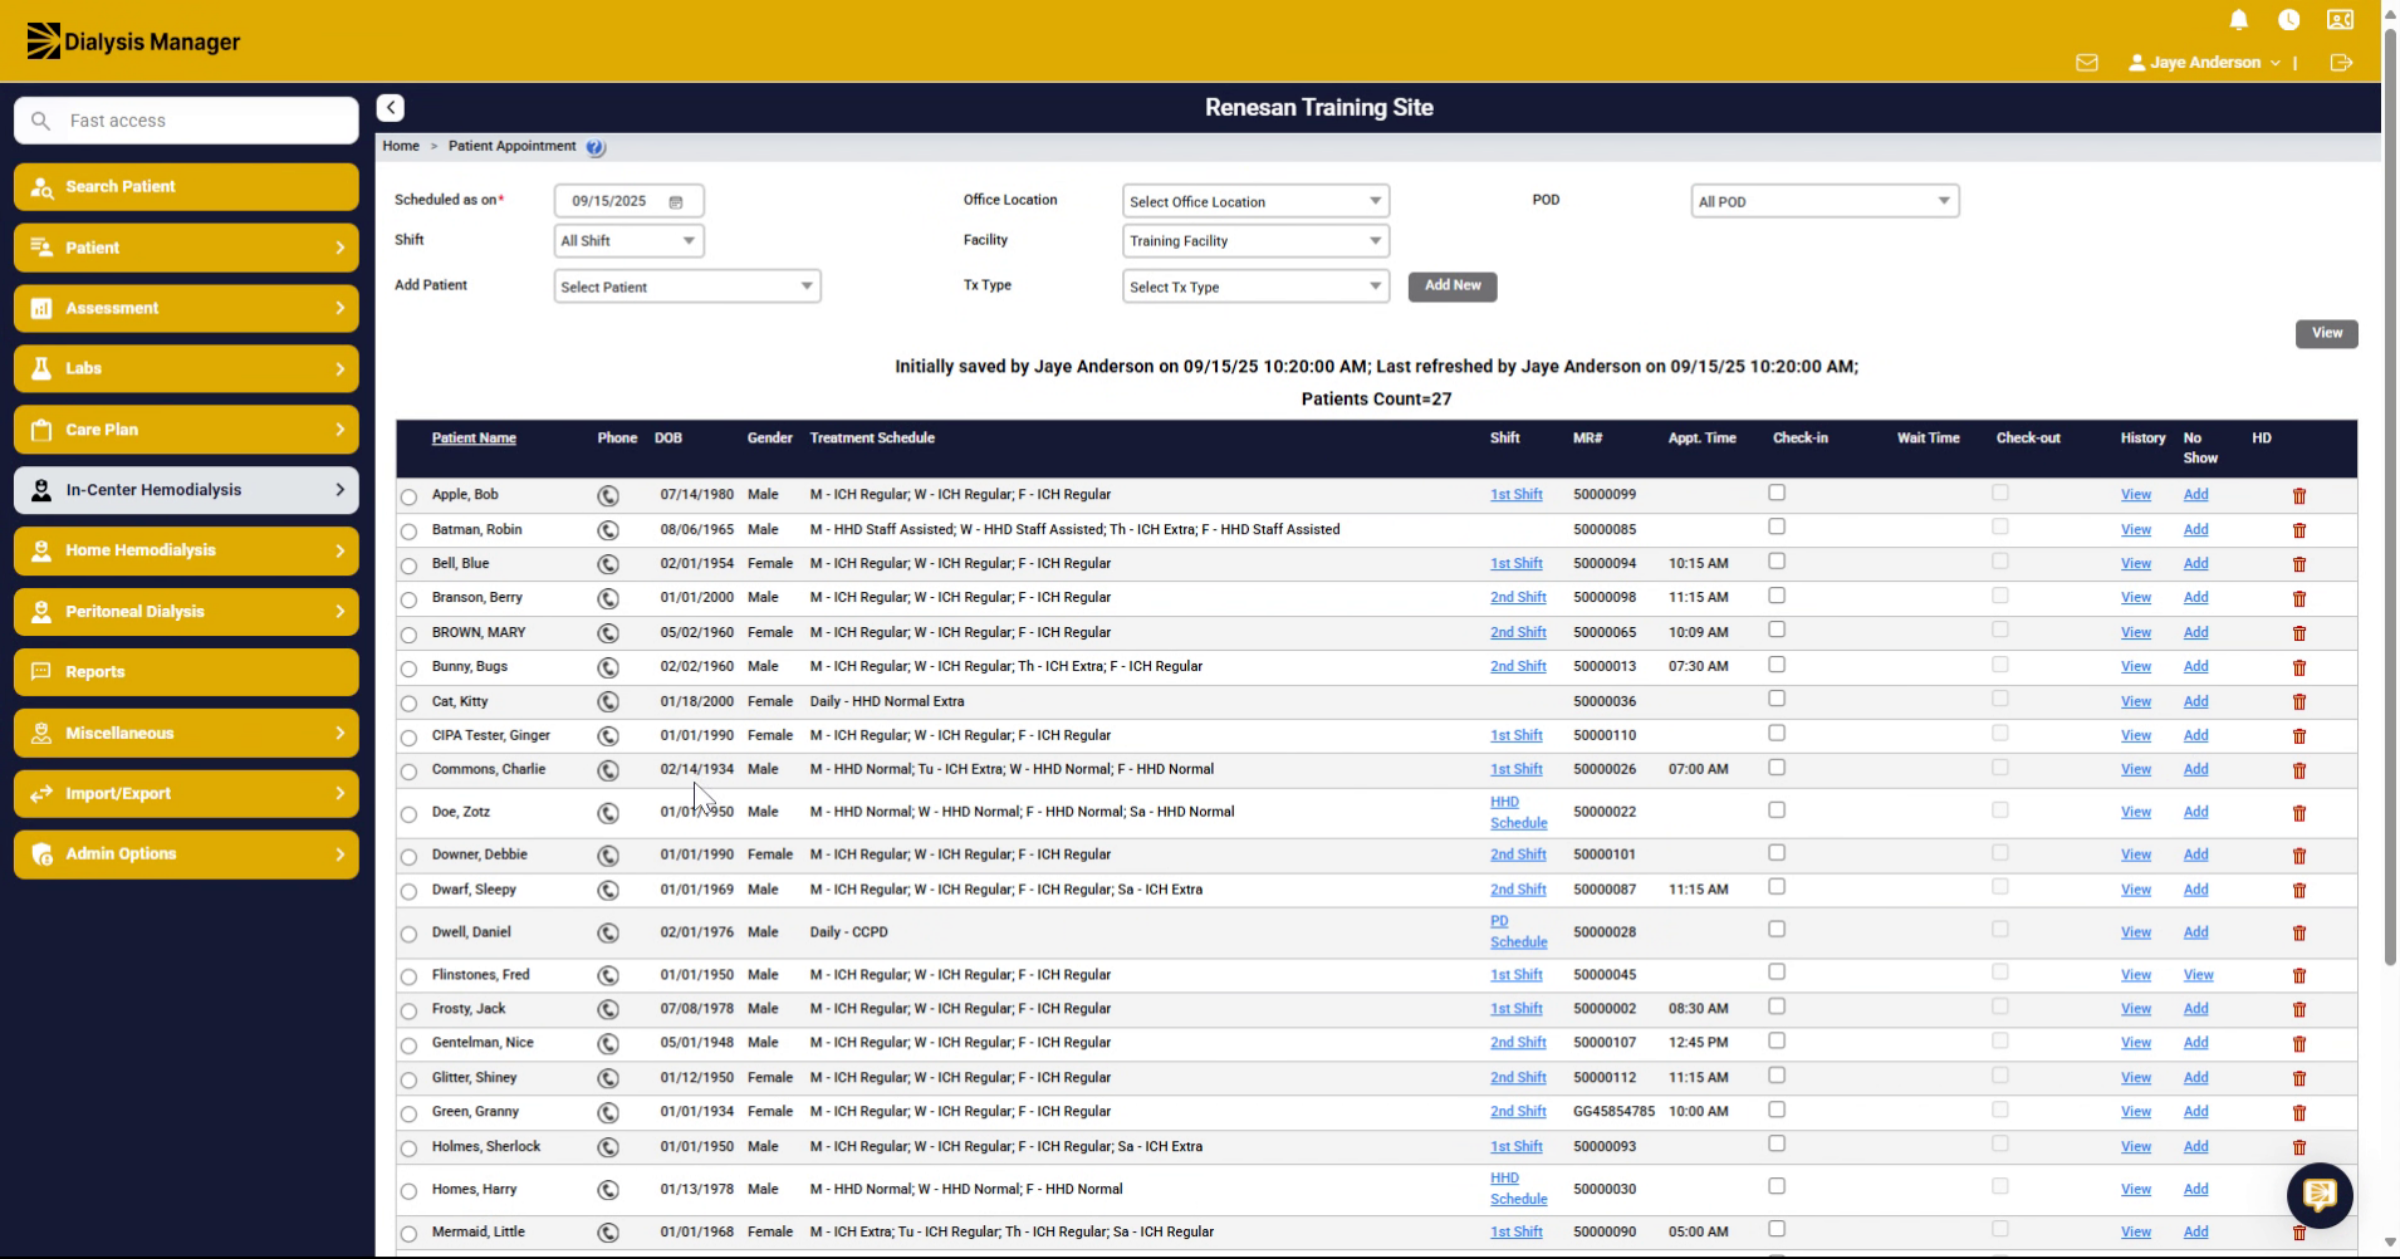Click the phone icon for Frosty, Jack

608,1009
